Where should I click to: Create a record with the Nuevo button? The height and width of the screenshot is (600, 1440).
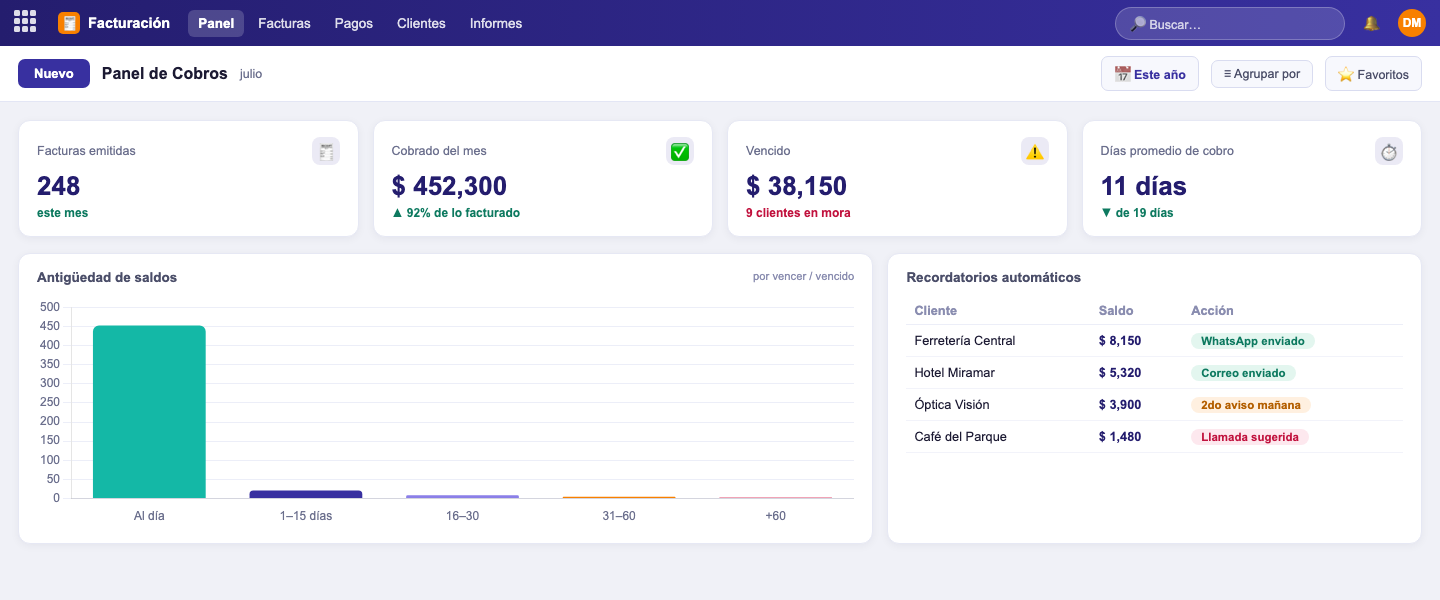[x=54, y=73]
